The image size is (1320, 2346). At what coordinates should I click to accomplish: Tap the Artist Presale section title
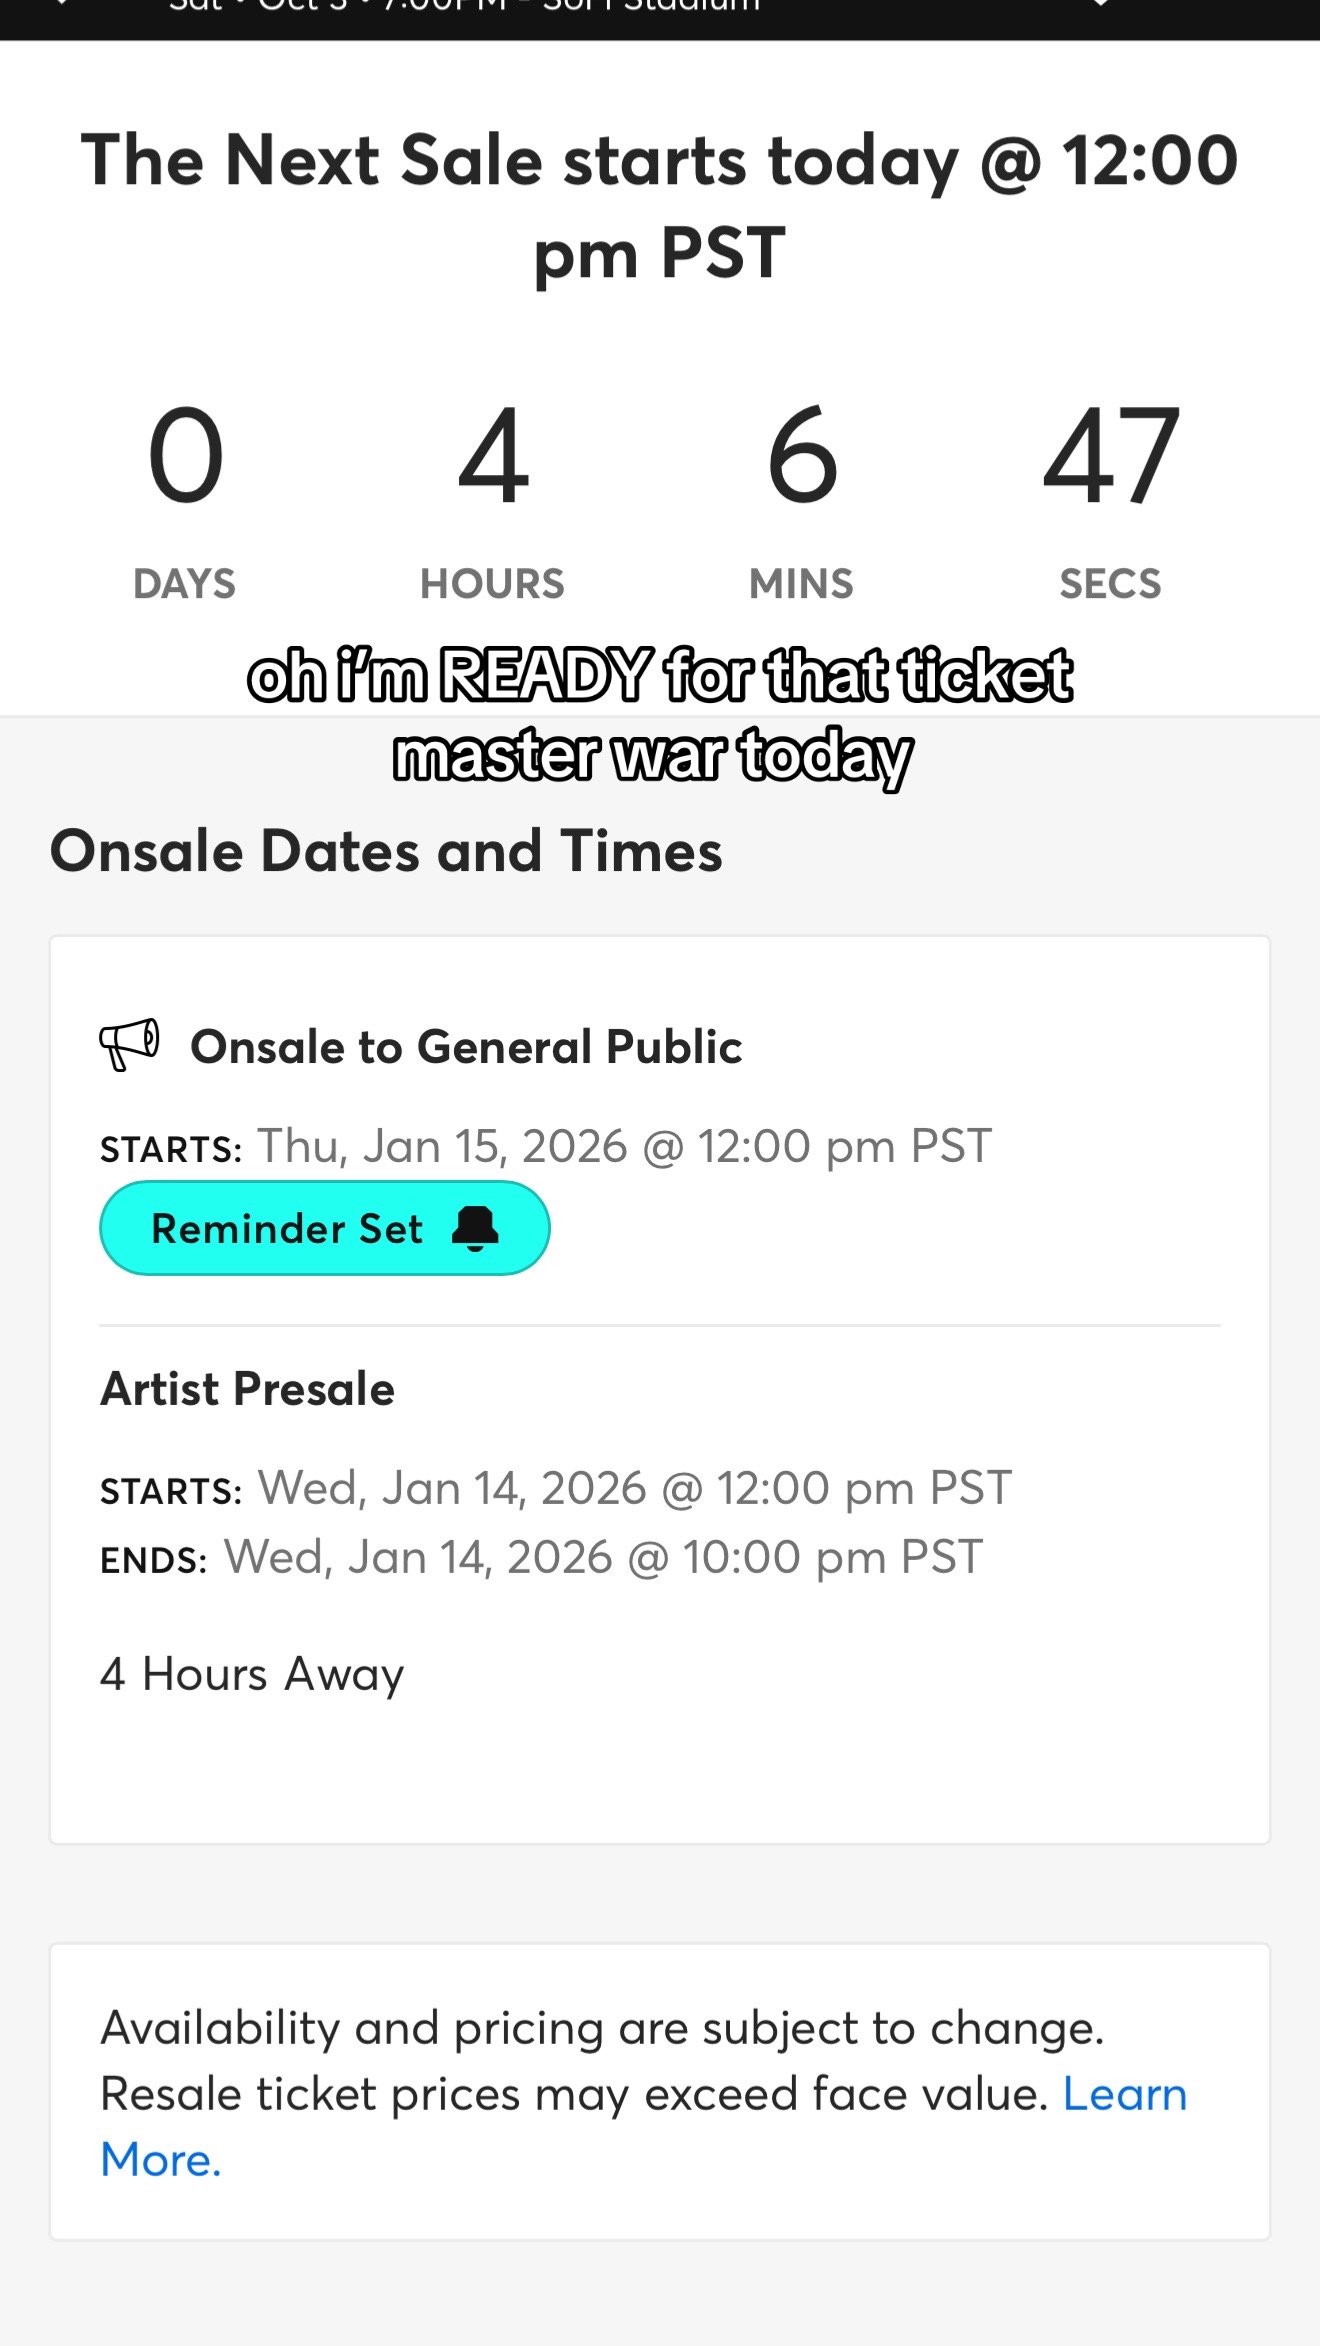click(248, 1389)
